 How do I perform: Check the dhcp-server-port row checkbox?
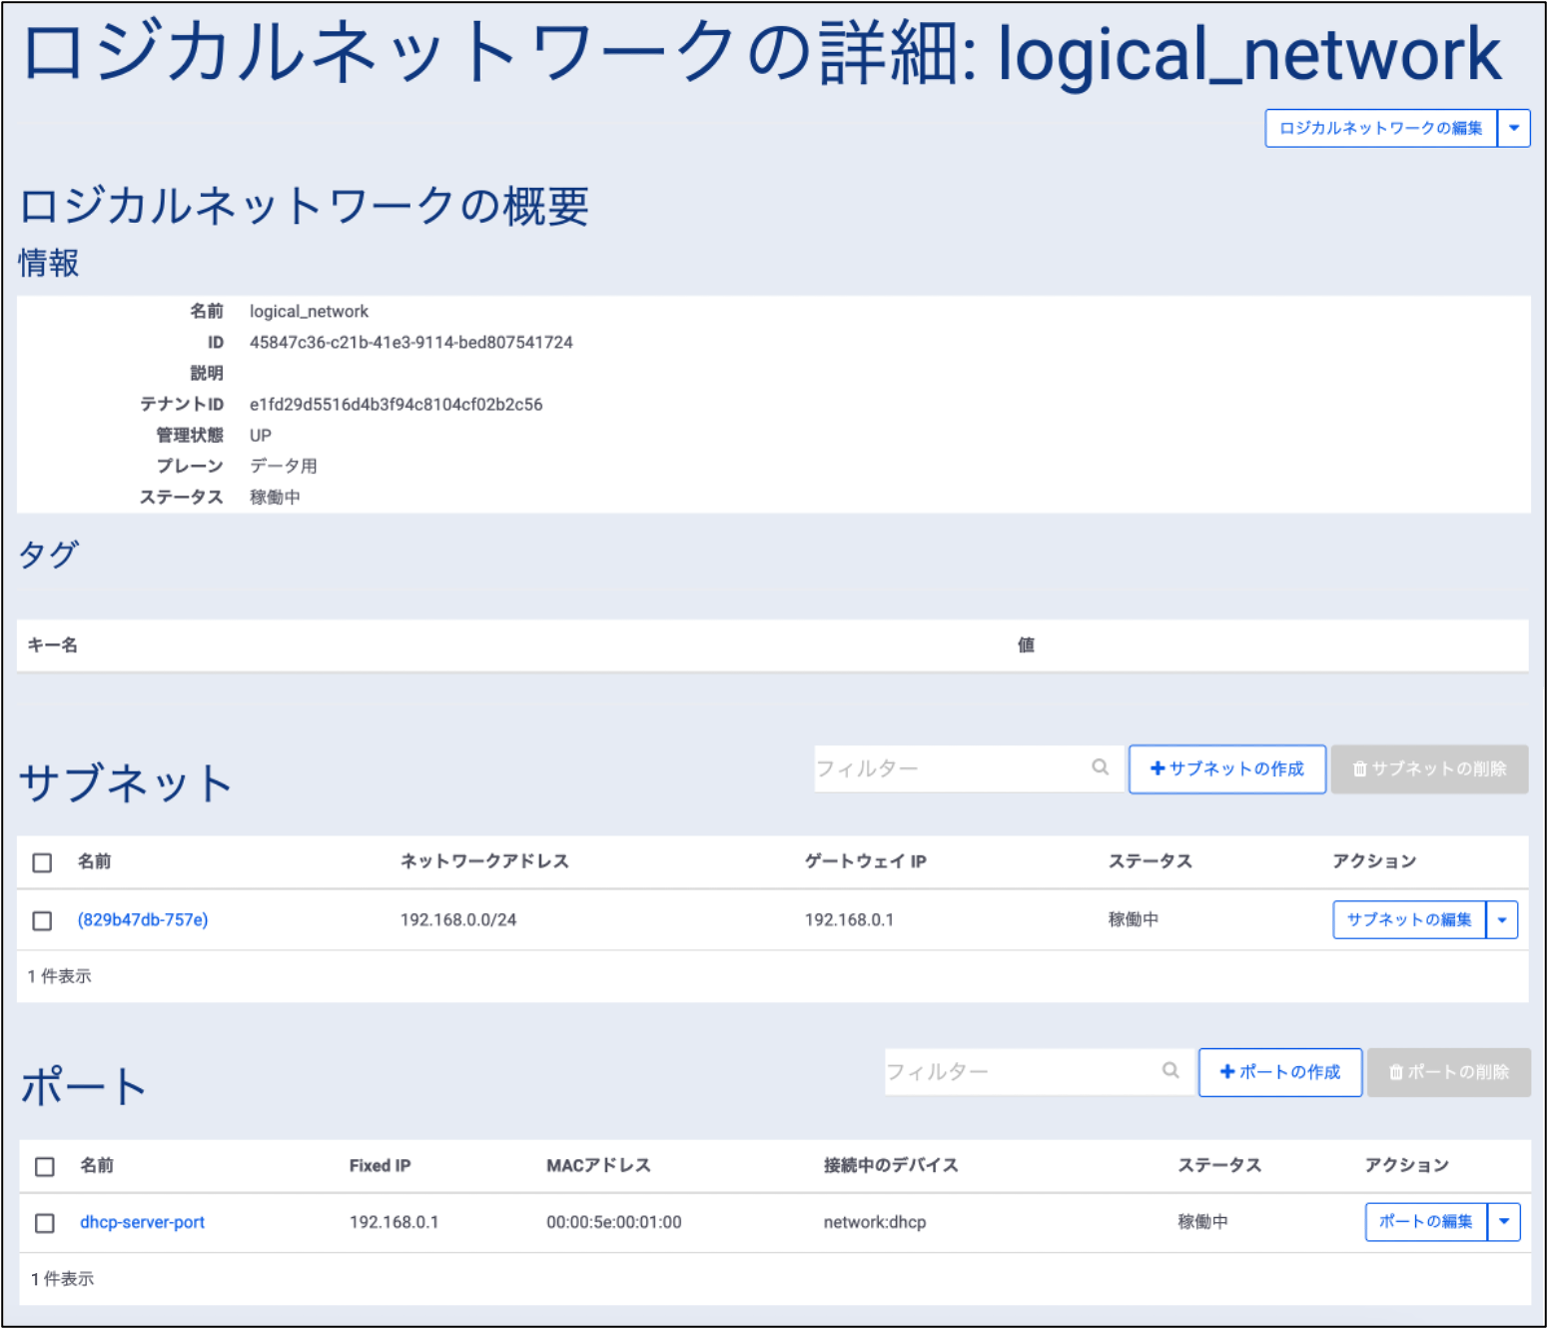pyautogui.click(x=45, y=1223)
